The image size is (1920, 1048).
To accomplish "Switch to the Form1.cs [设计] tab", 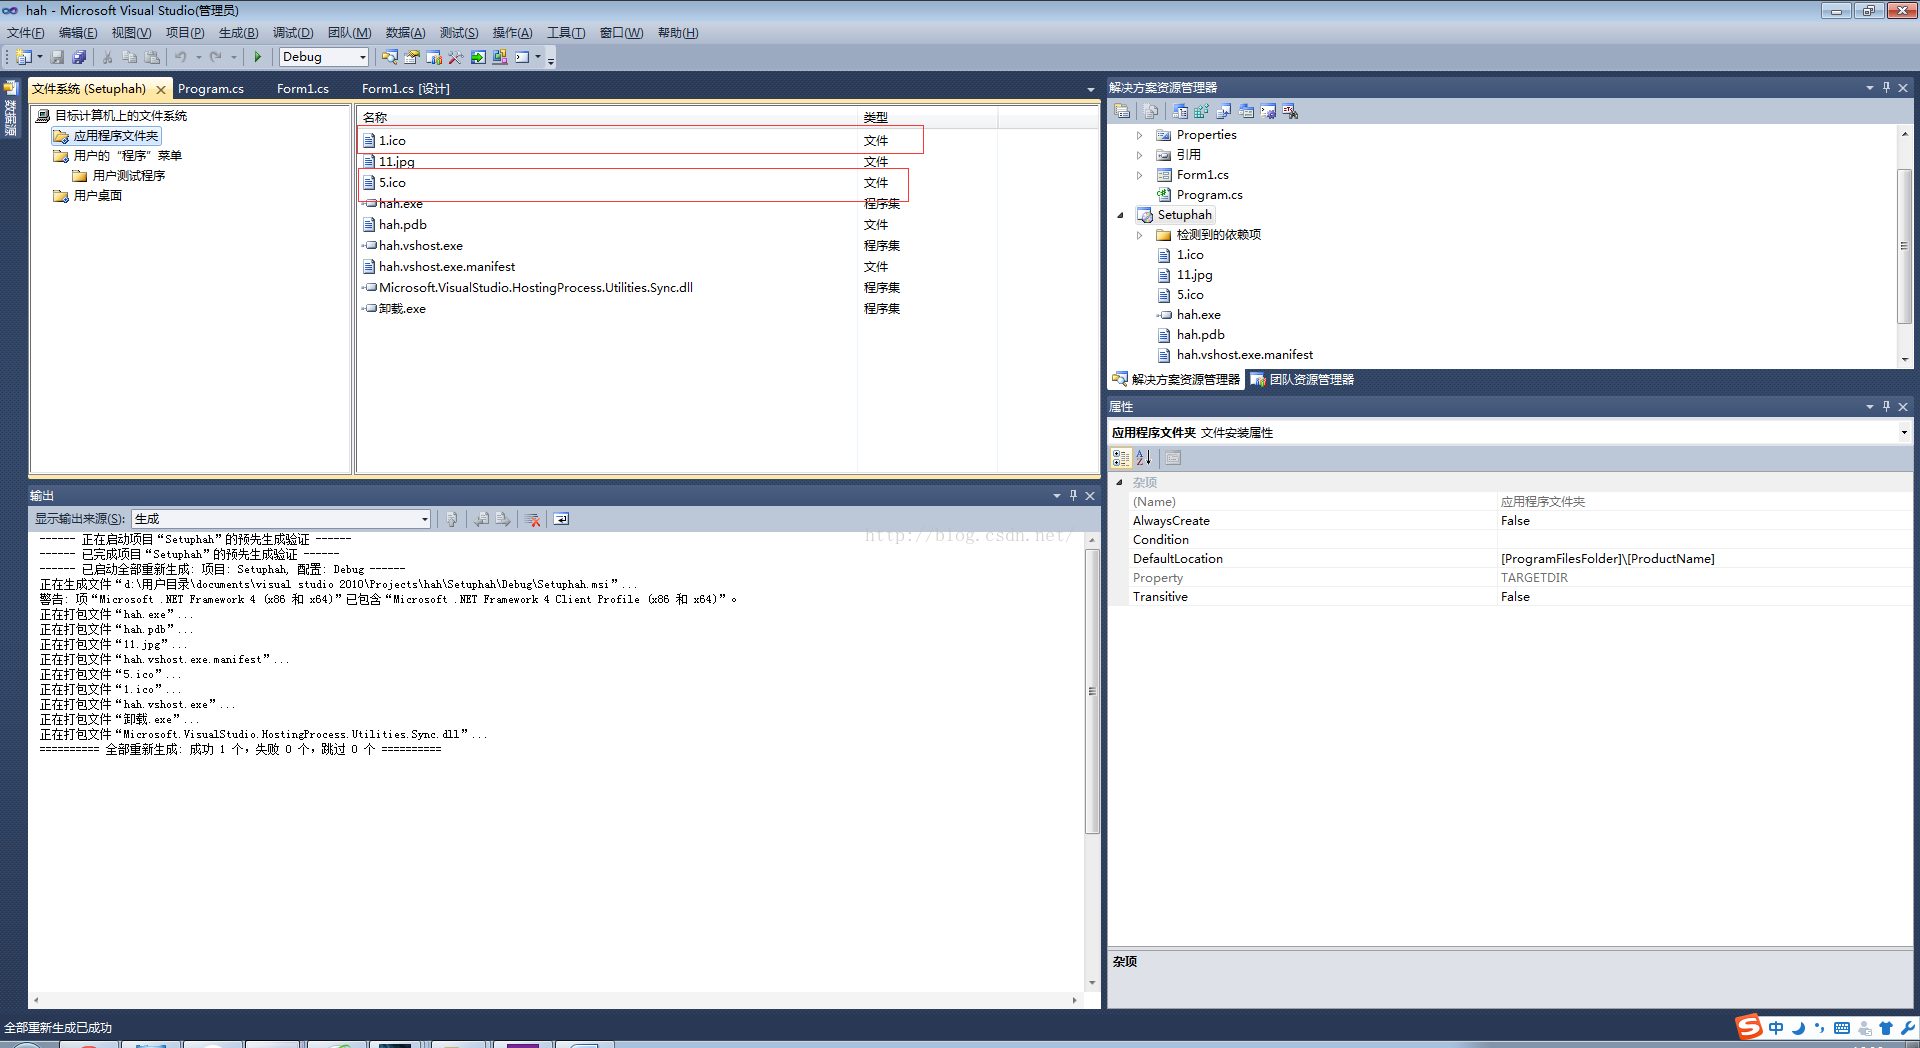I will (406, 89).
